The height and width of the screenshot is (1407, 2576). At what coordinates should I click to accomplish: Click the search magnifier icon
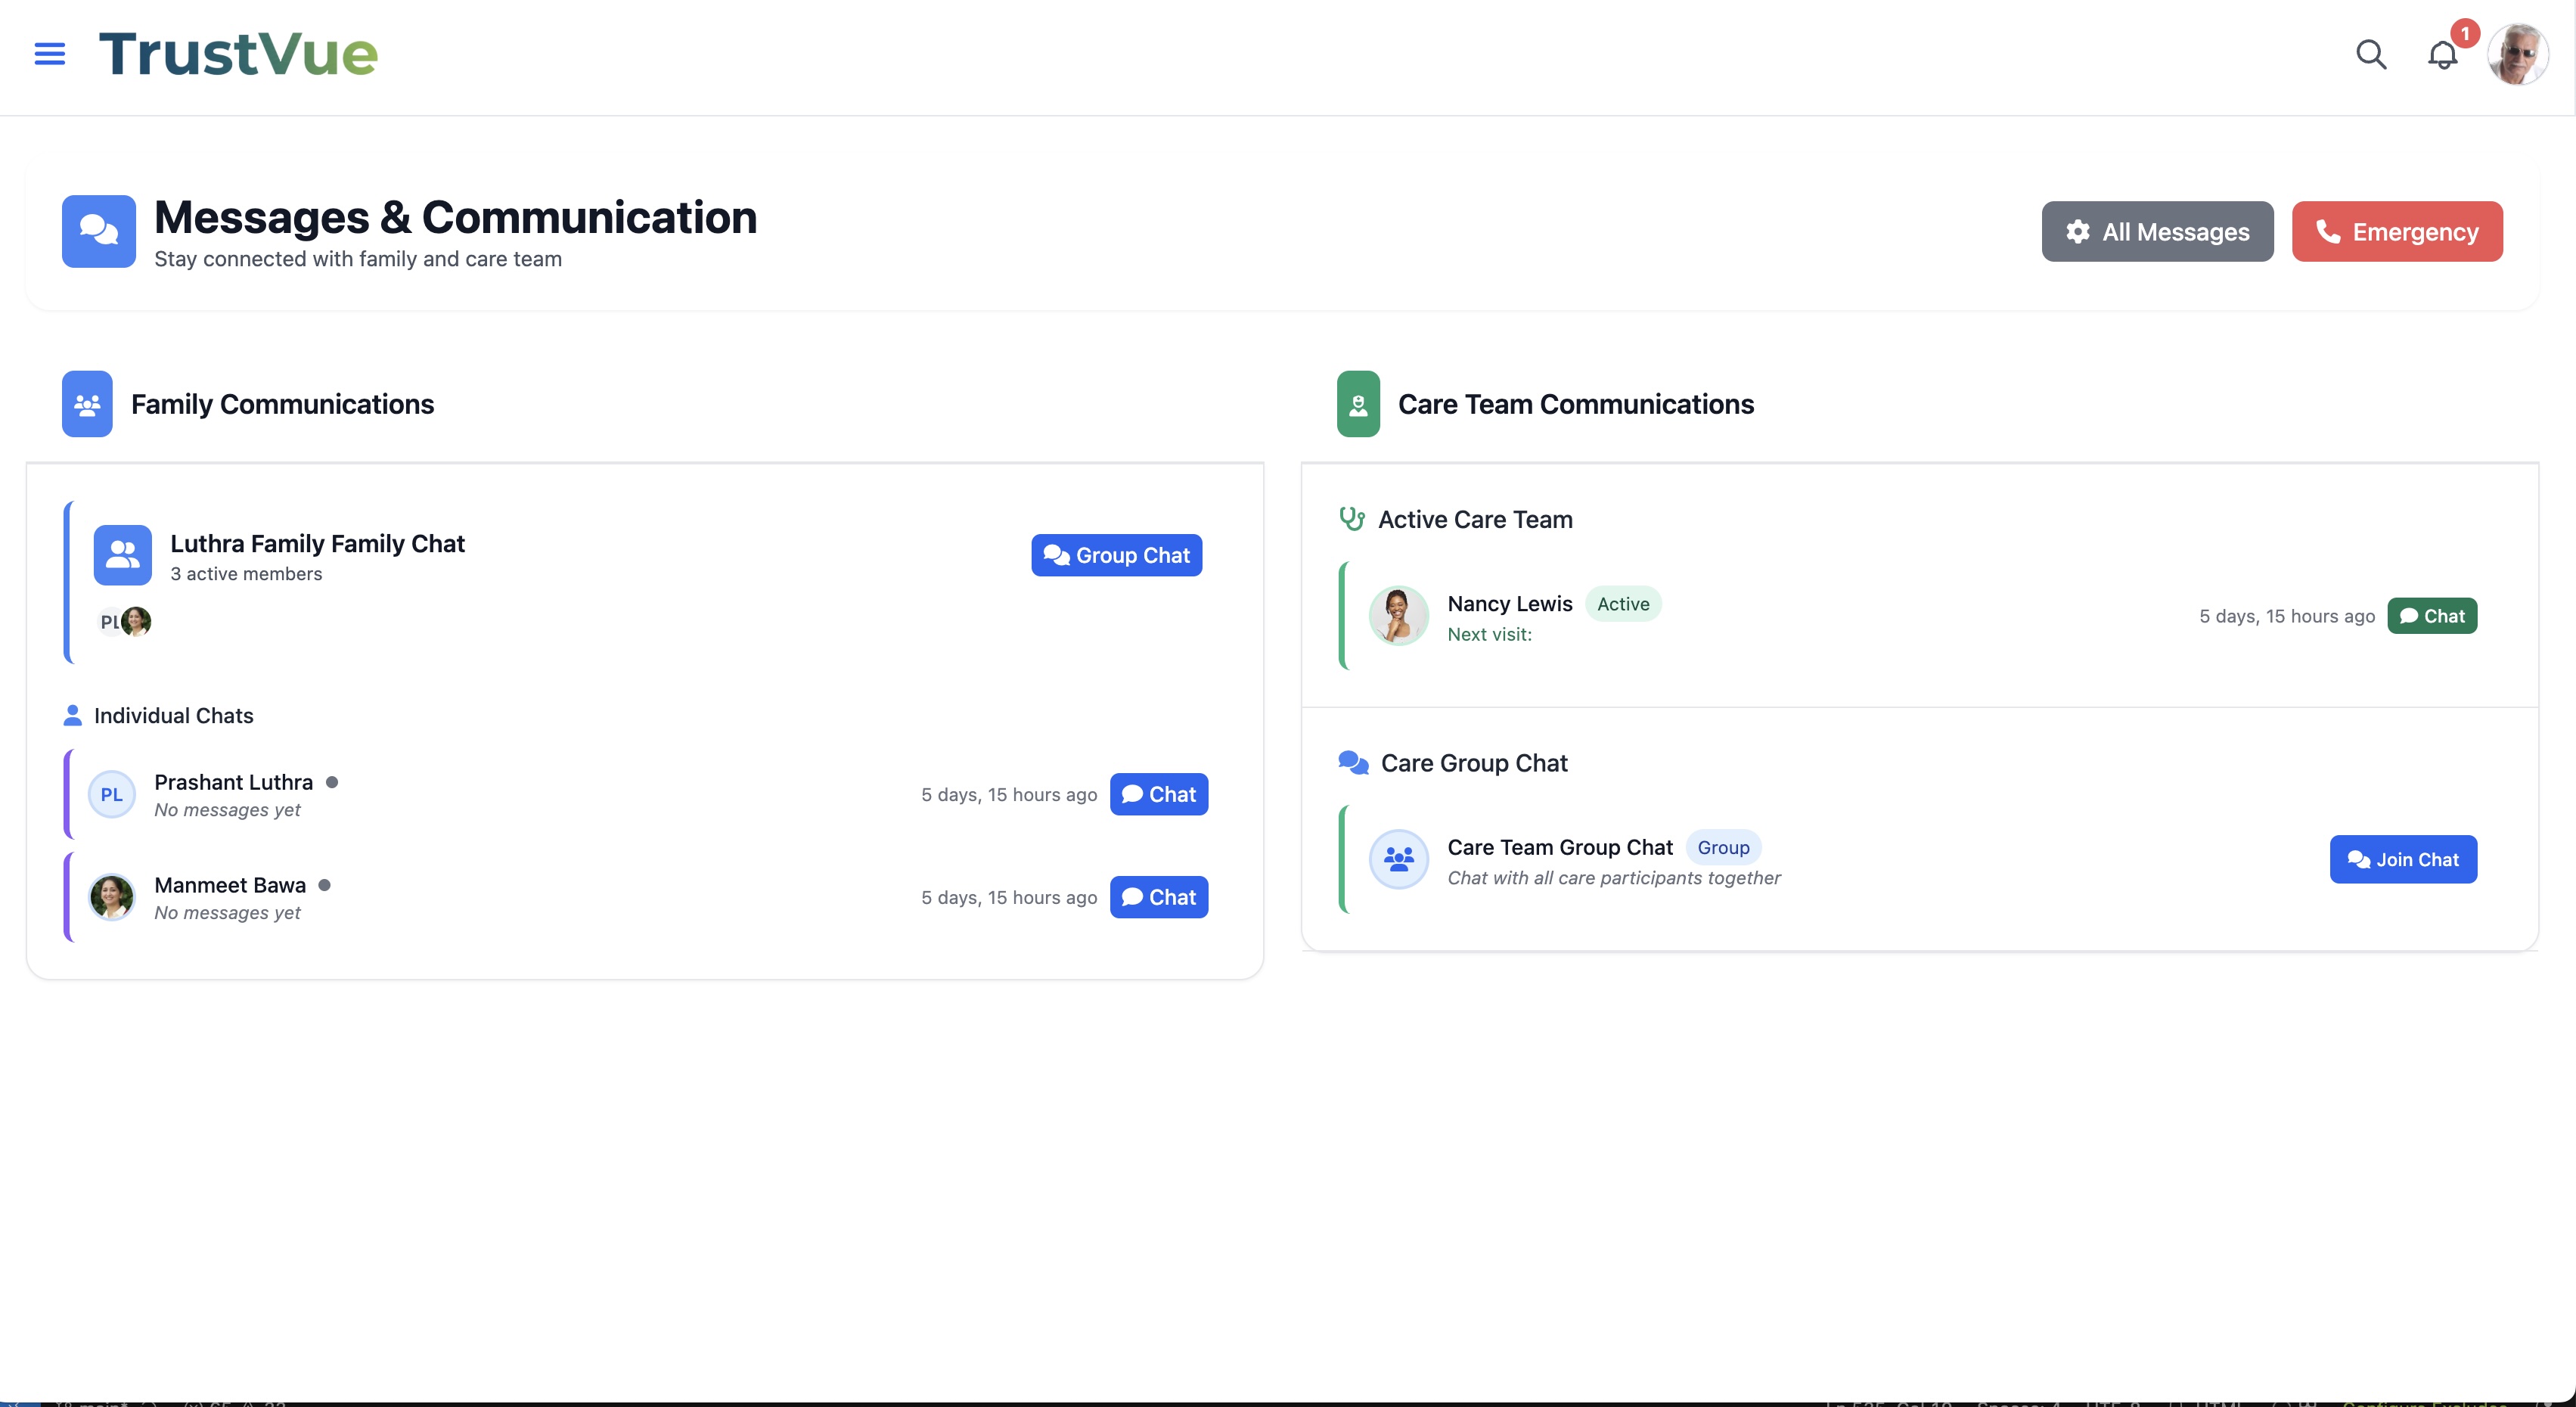[2371, 54]
